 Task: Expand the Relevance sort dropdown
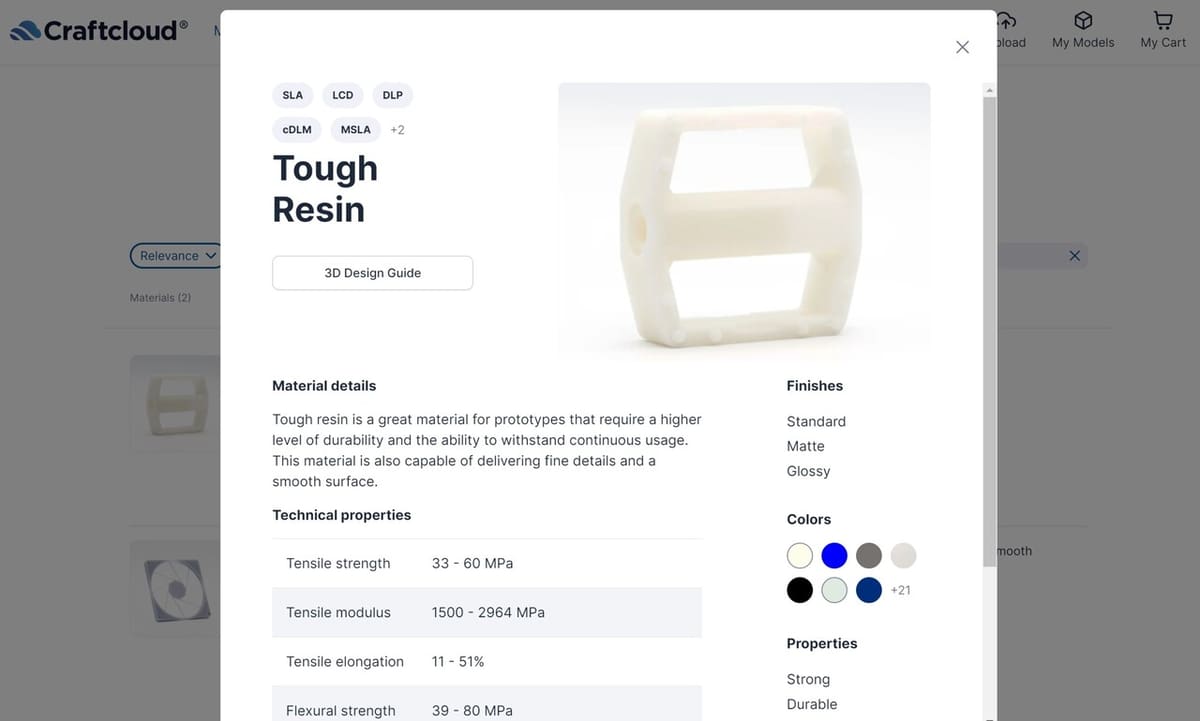click(178, 256)
